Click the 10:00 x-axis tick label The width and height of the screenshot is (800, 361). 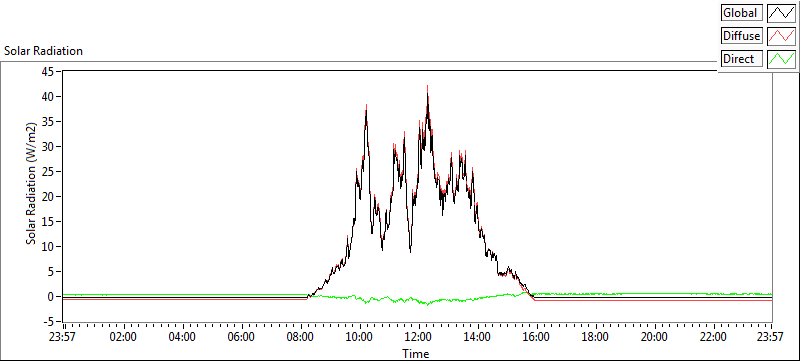(360, 337)
